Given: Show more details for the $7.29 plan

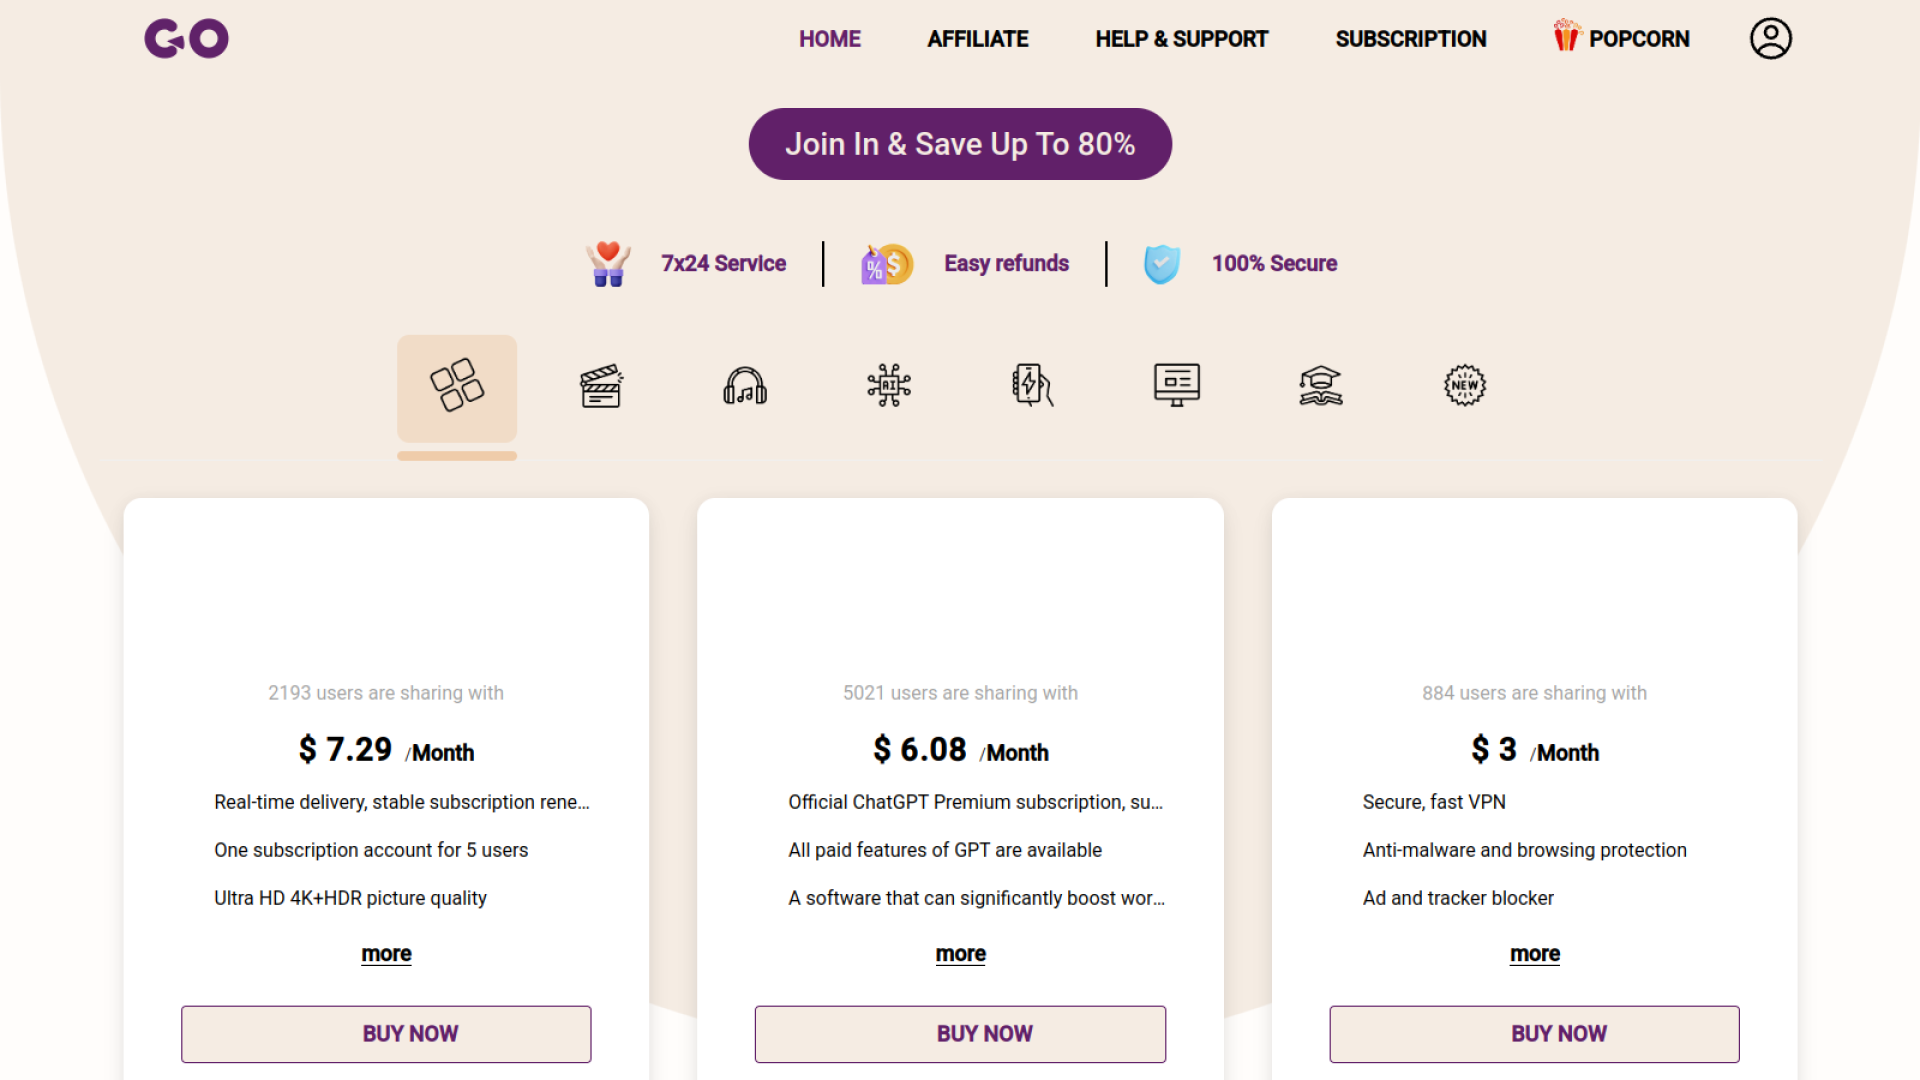Looking at the screenshot, I should pos(386,954).
